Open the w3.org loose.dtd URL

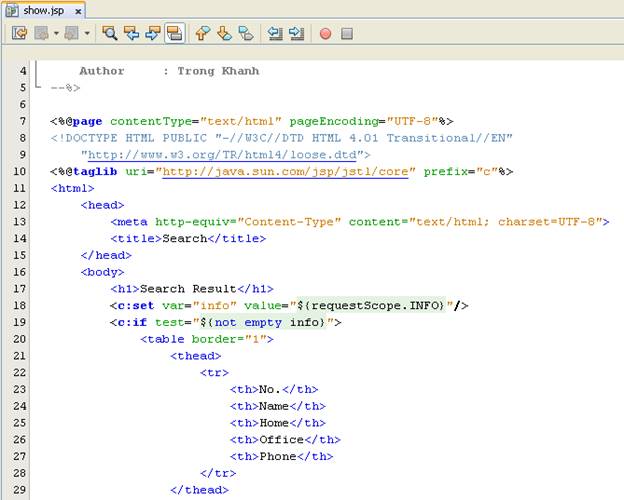222,154
